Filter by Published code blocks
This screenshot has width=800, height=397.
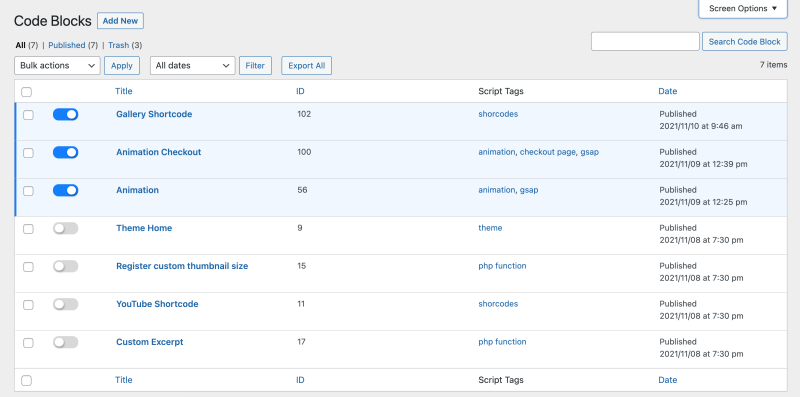67,45
